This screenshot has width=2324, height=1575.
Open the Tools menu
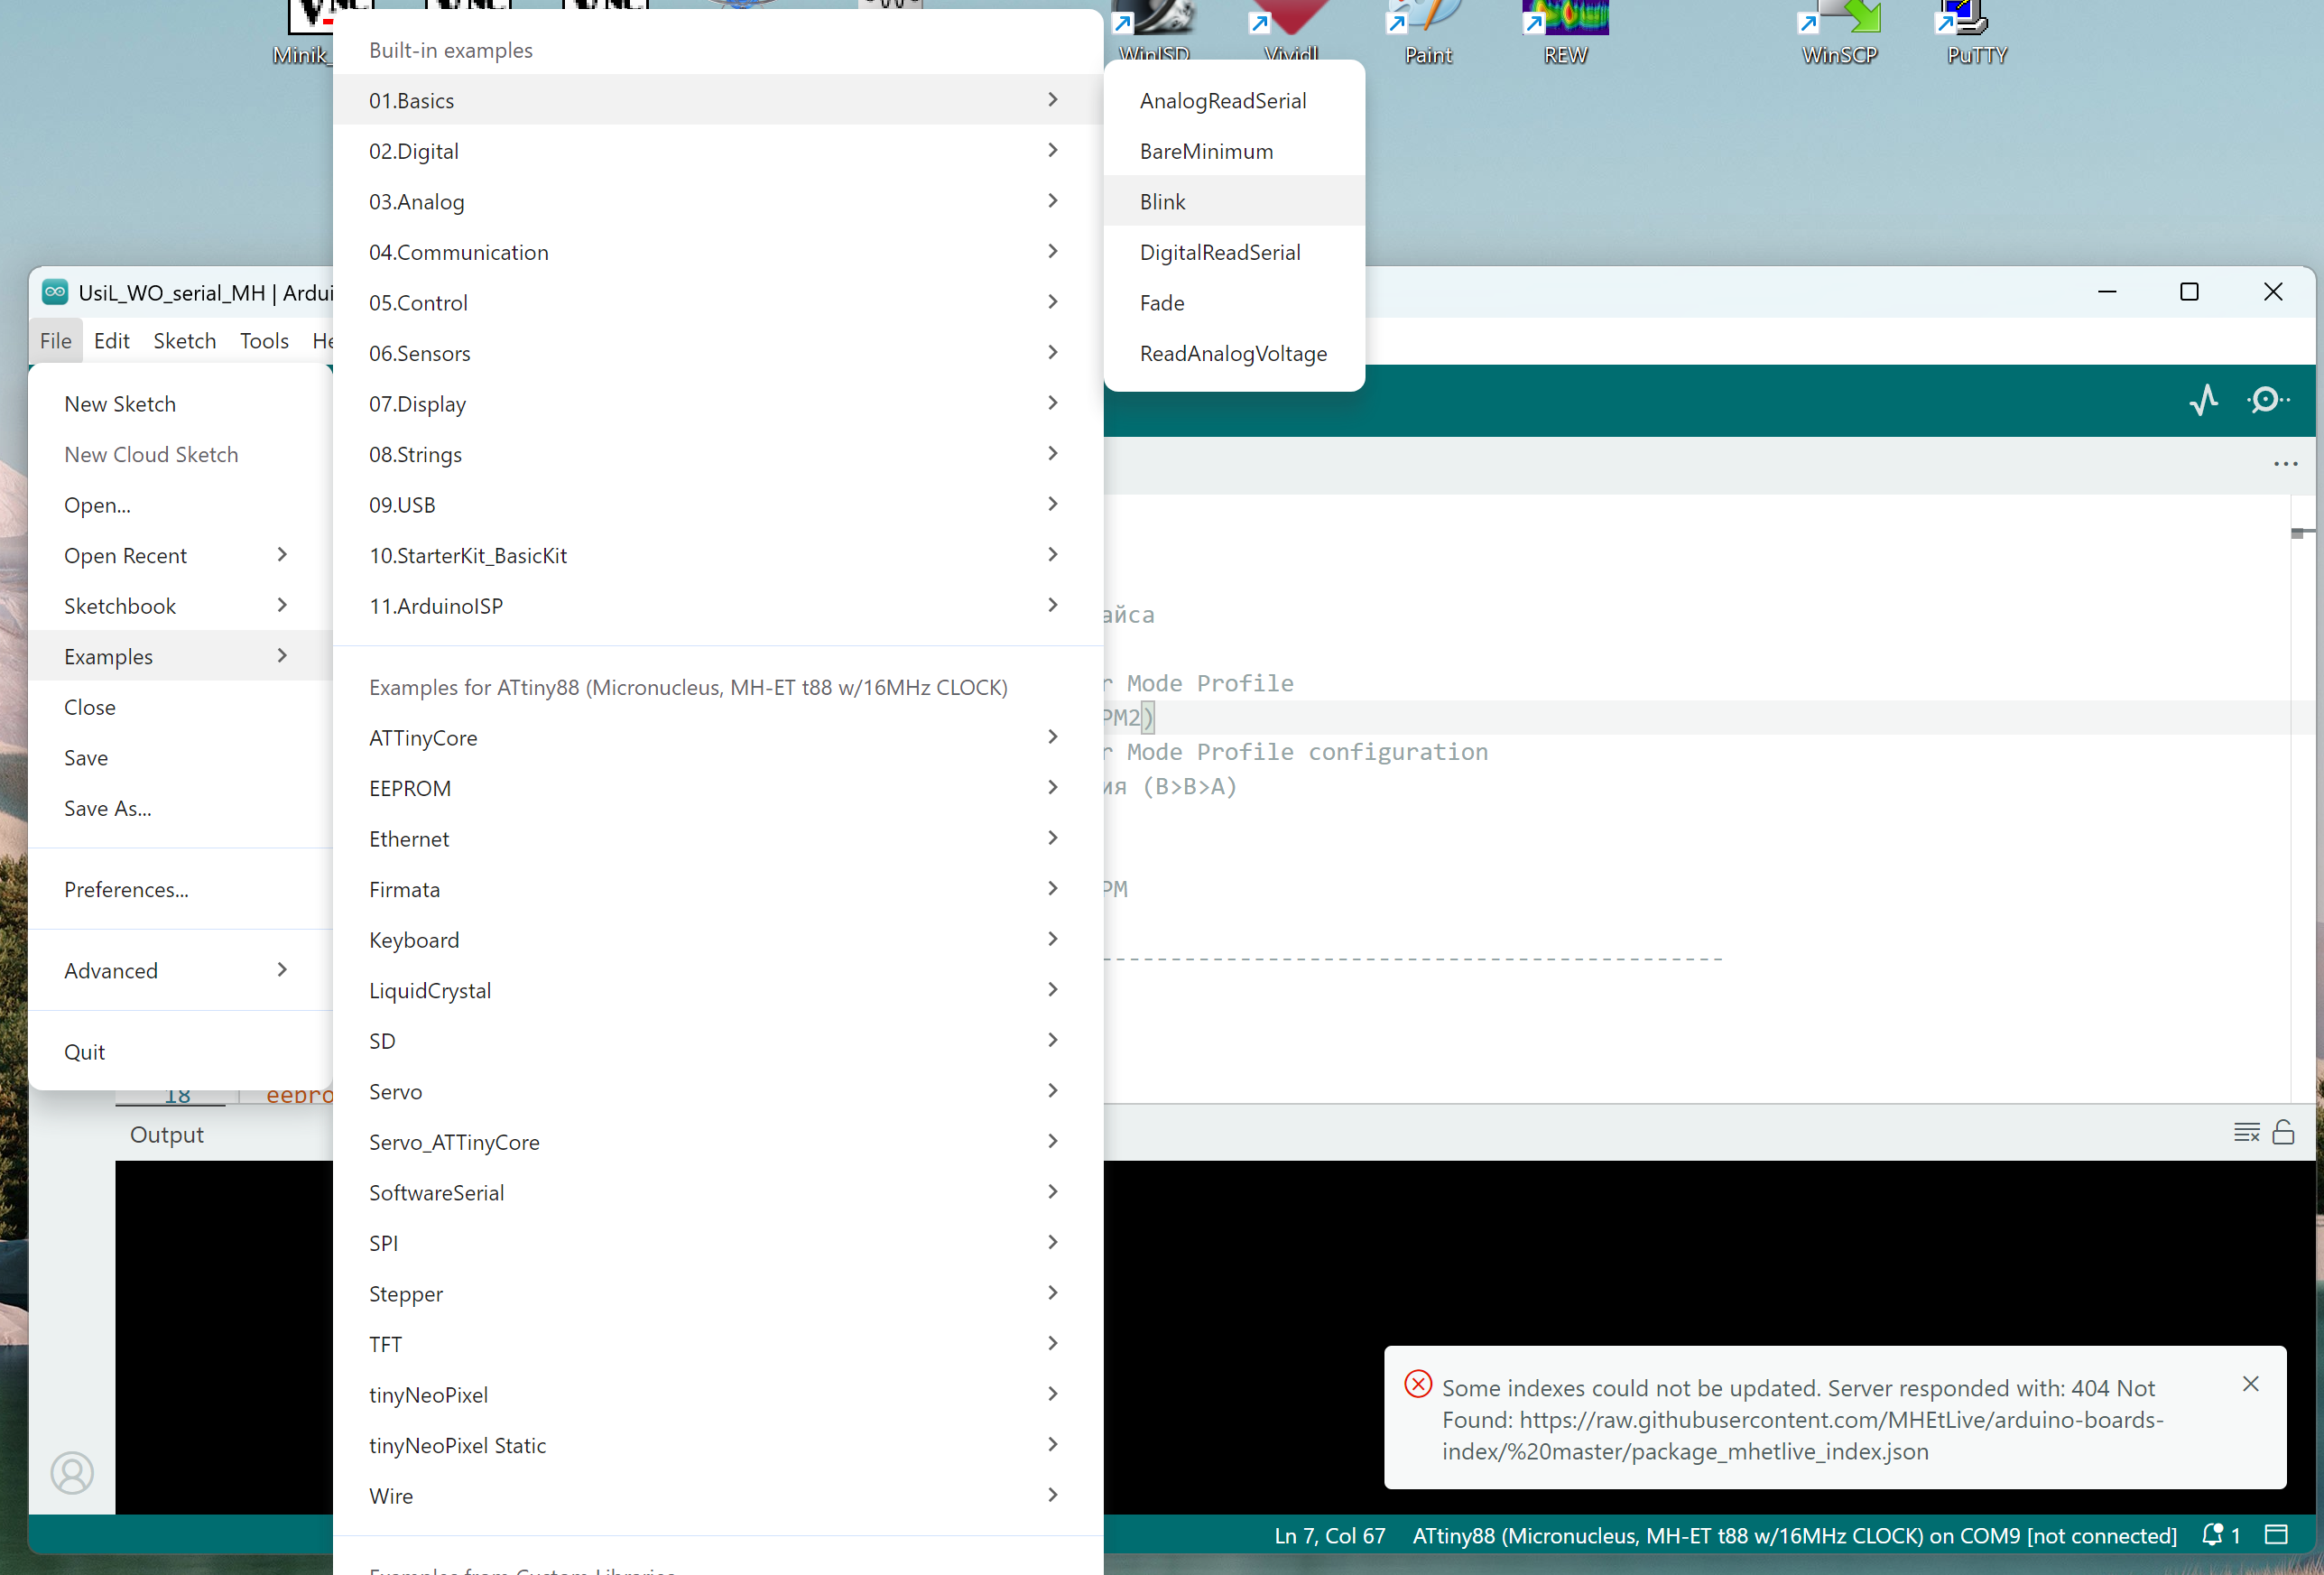264,341
